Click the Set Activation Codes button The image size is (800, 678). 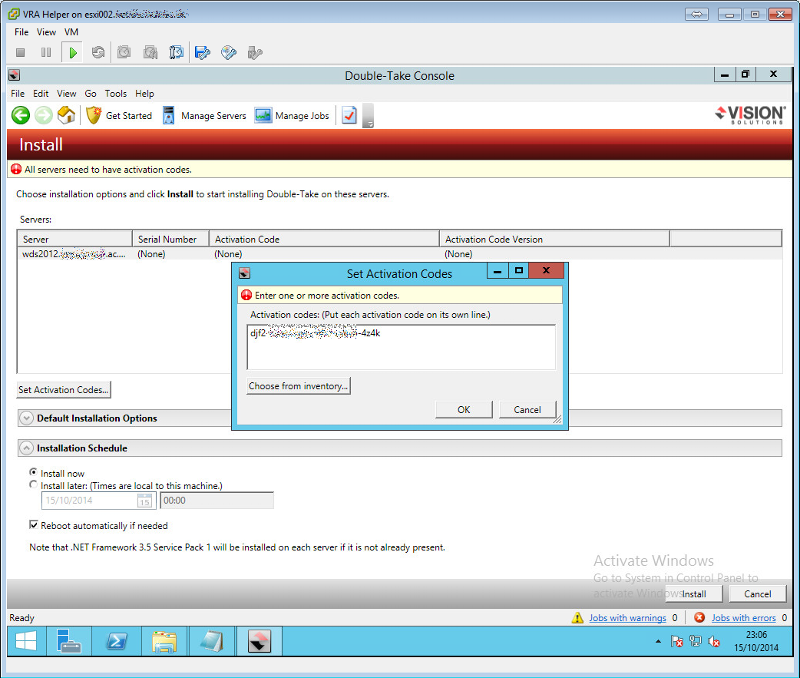point(64,389)
